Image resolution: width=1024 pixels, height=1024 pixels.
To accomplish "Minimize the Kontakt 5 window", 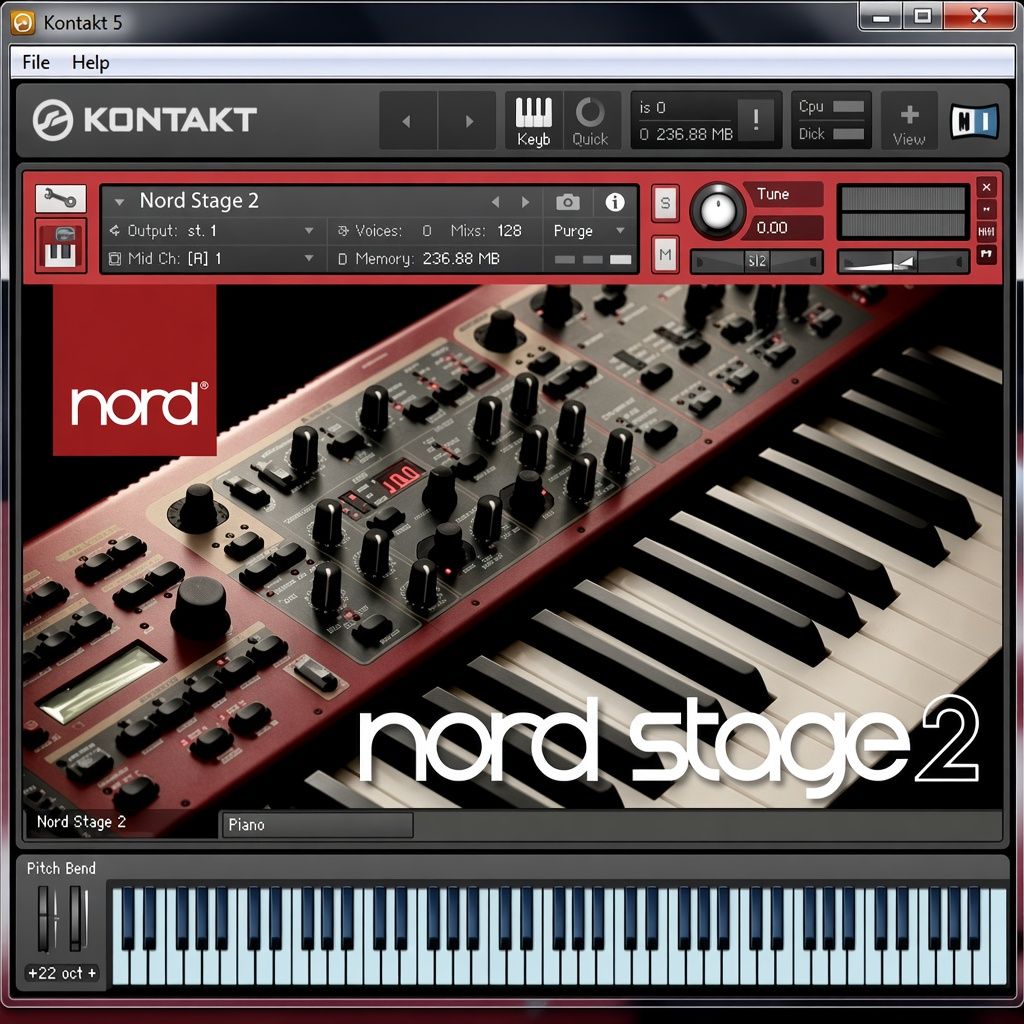I will click(x=881, y=16).
